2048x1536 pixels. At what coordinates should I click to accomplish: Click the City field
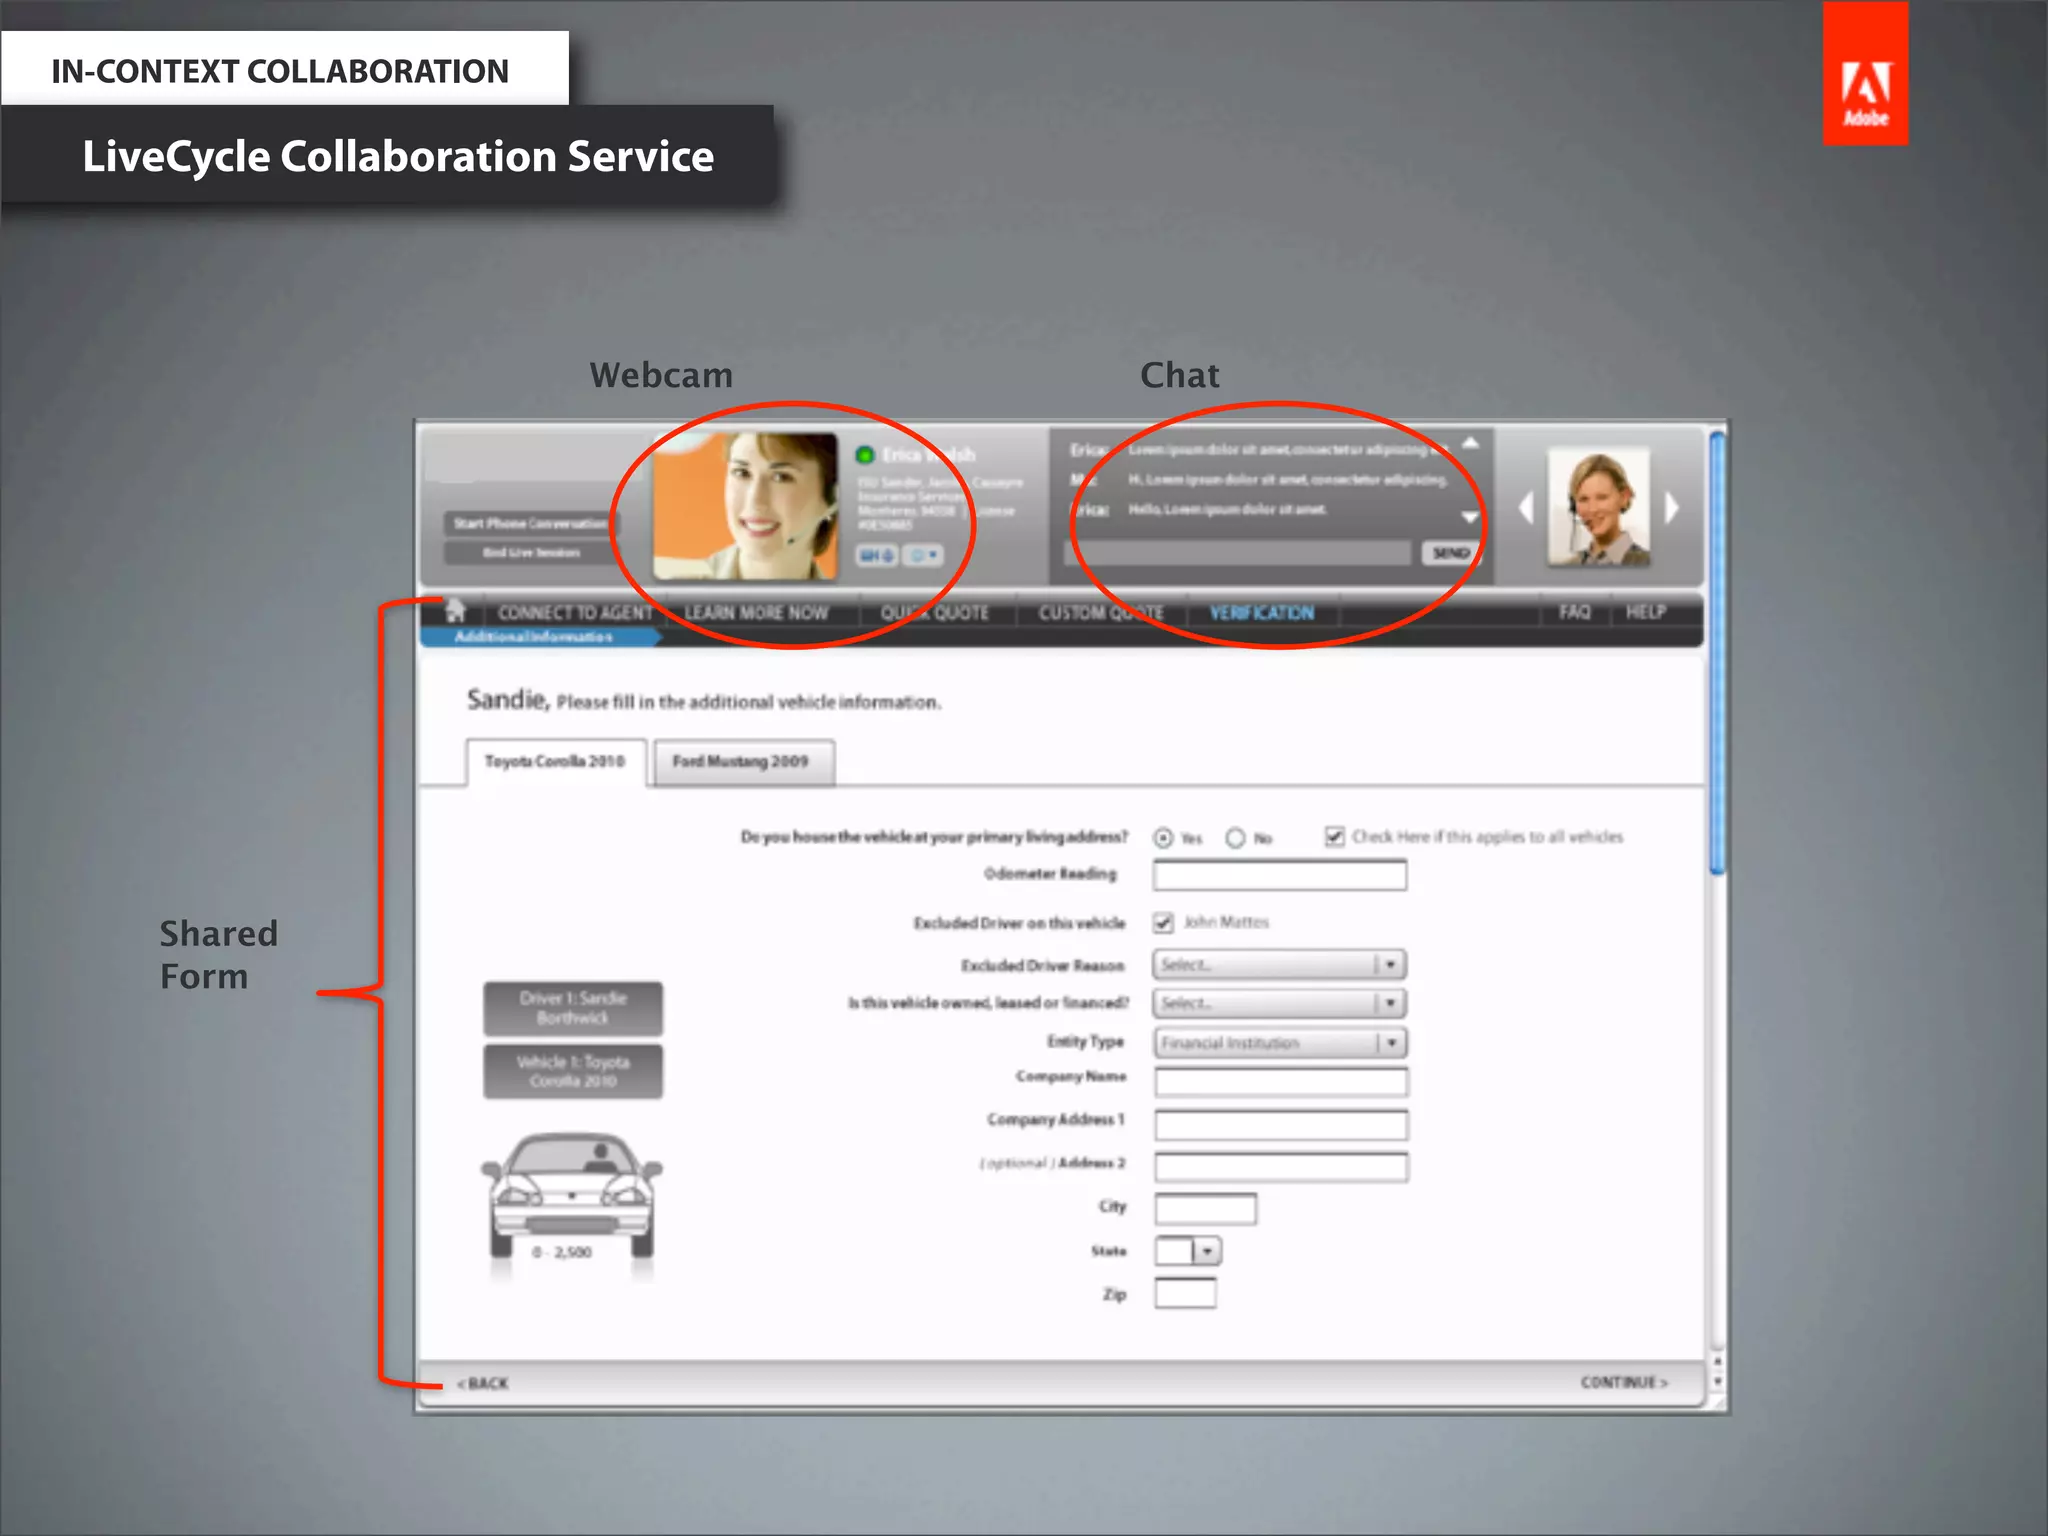pos(1205,1209)
